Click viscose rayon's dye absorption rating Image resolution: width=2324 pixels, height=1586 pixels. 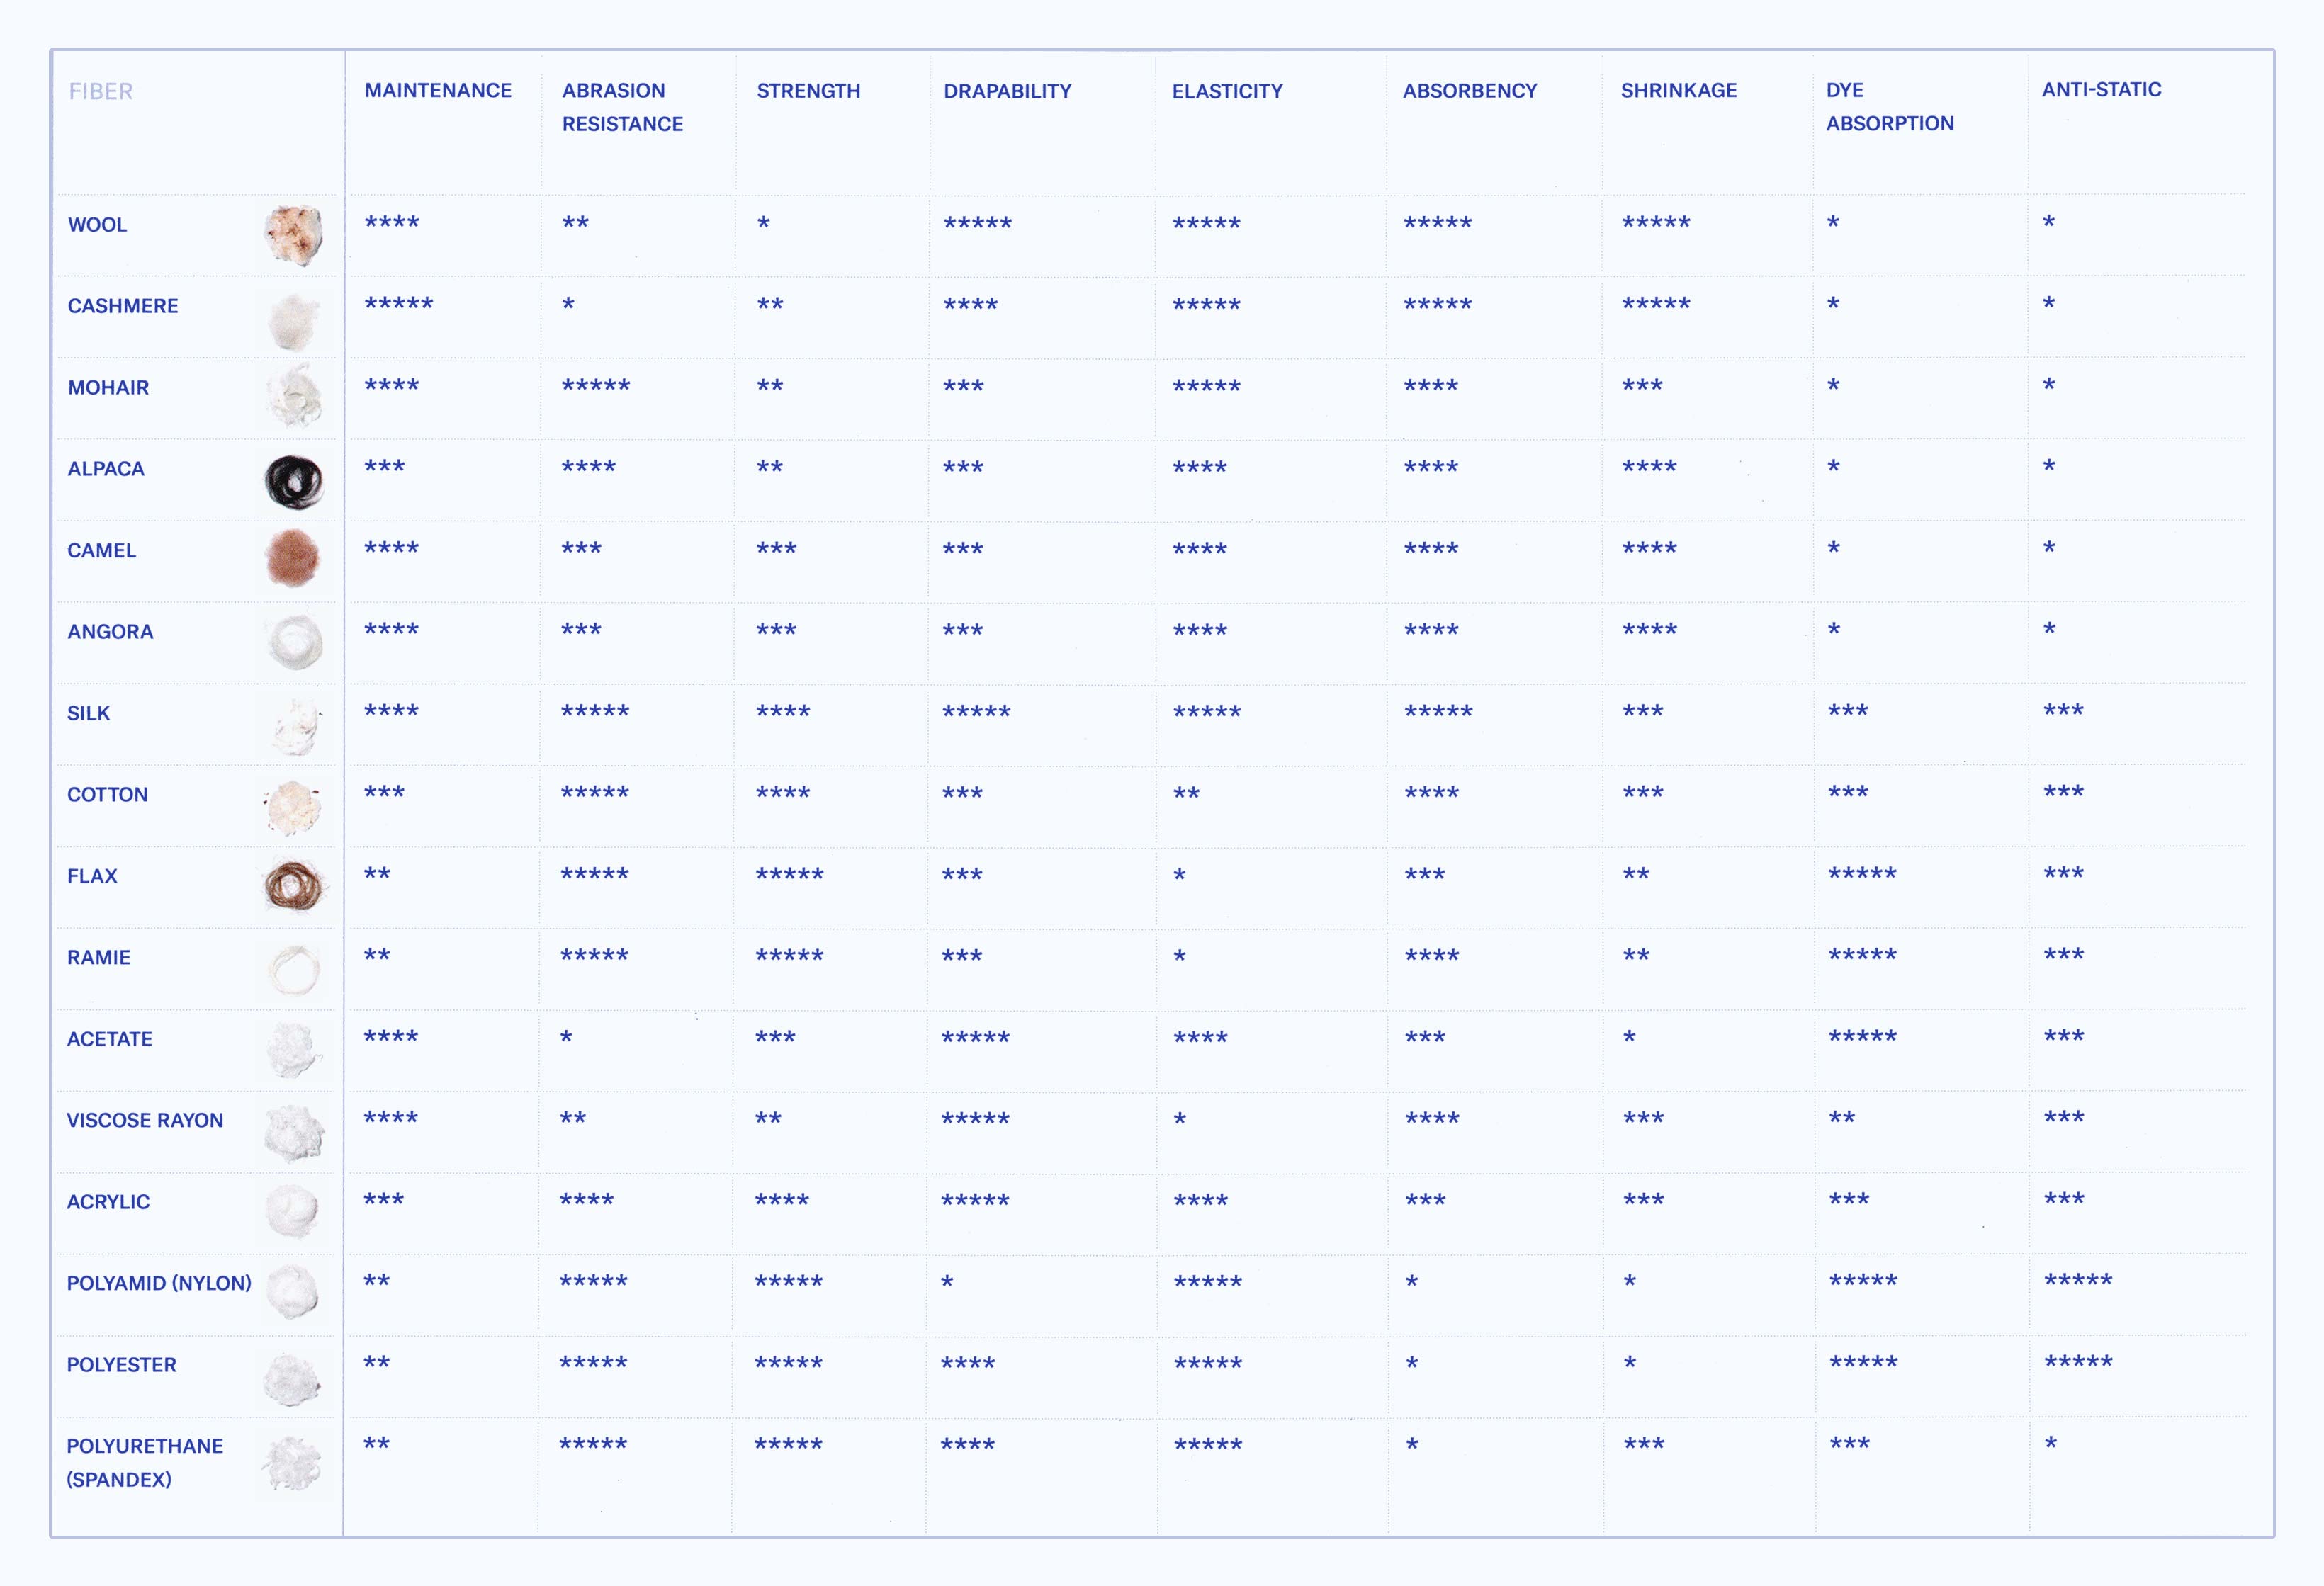pyautogui.click(x=1842, y=1118)
